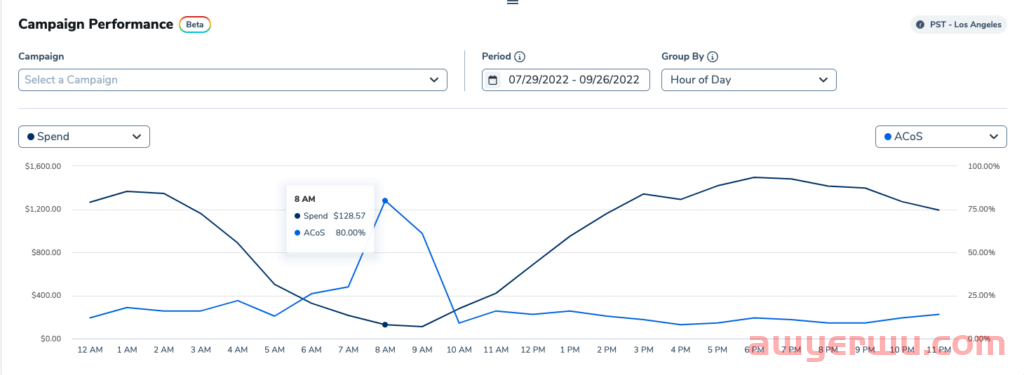
Task: Click the date range 07/29/2022 - 09/26/2022
Action: pos(573,80)
